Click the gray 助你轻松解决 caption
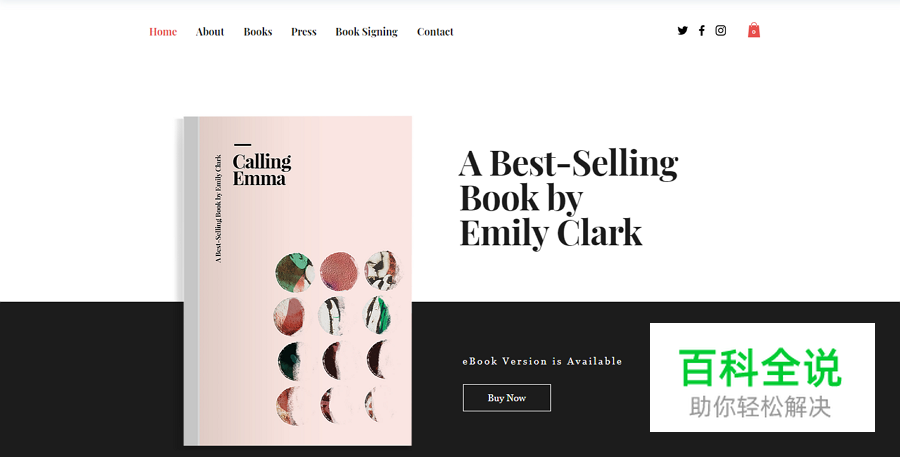 [761, 407]
